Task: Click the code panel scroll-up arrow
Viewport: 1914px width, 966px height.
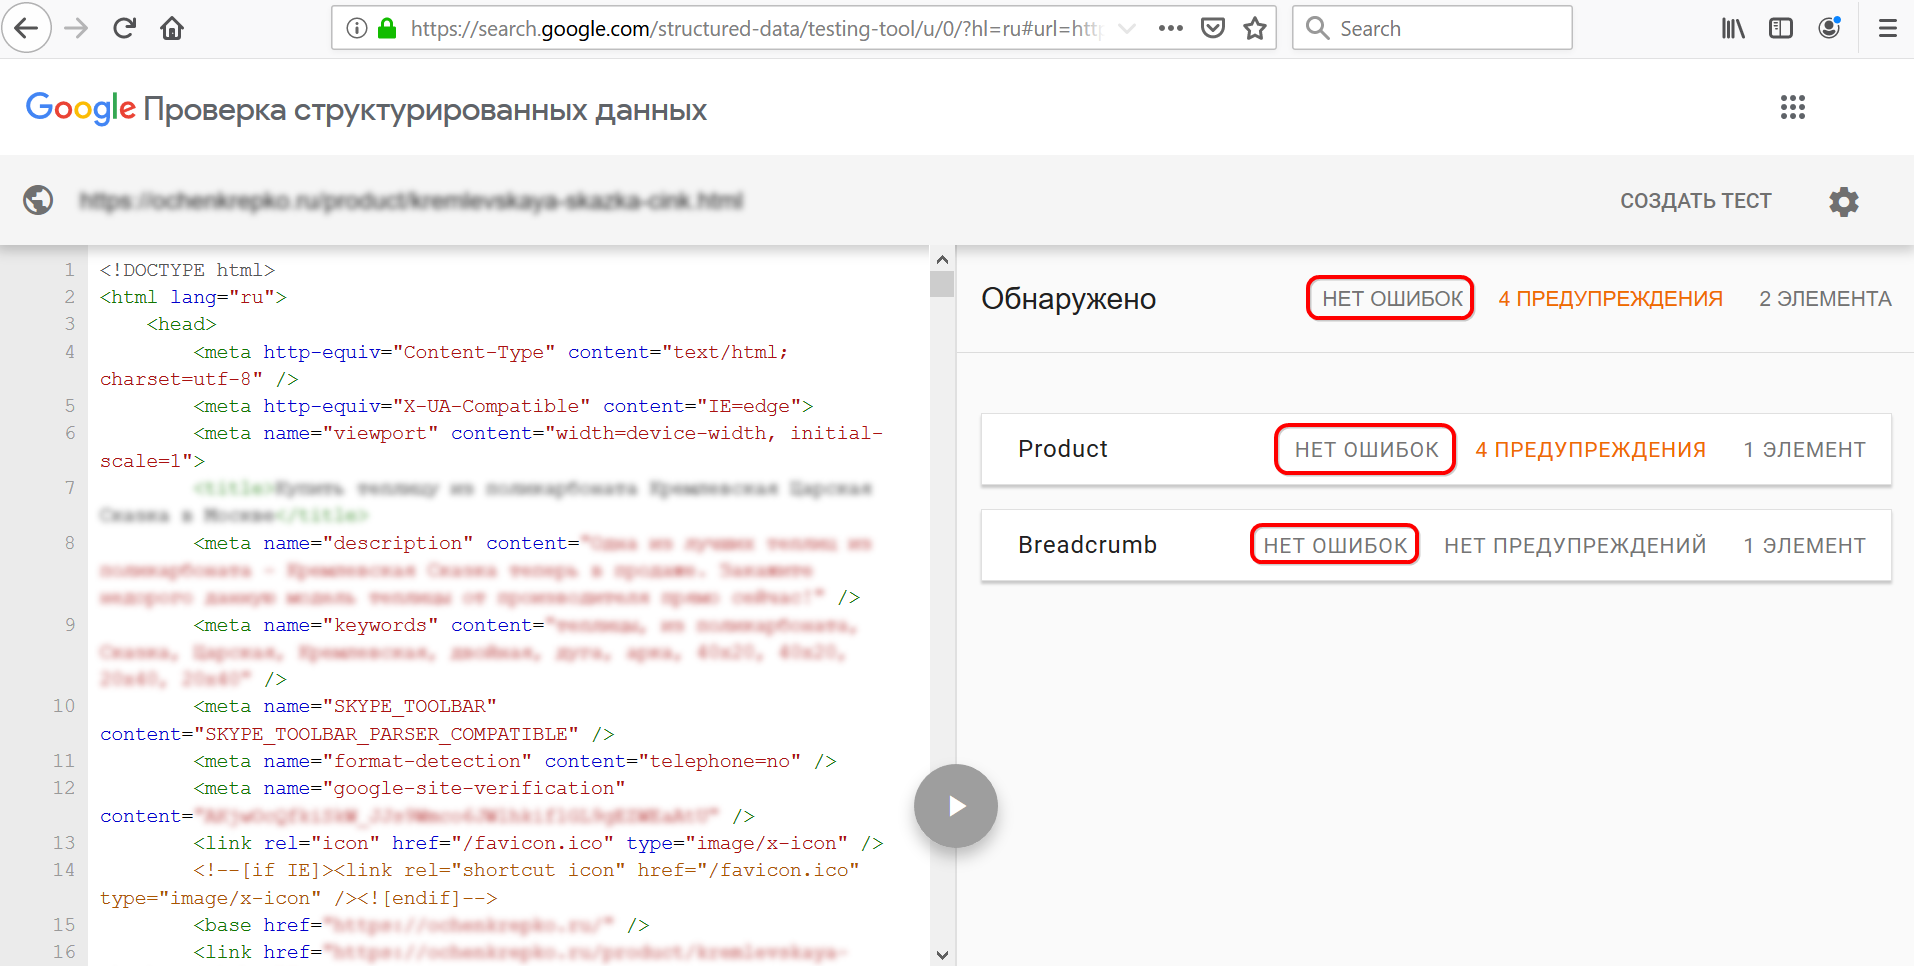Action: click(942, 259)
